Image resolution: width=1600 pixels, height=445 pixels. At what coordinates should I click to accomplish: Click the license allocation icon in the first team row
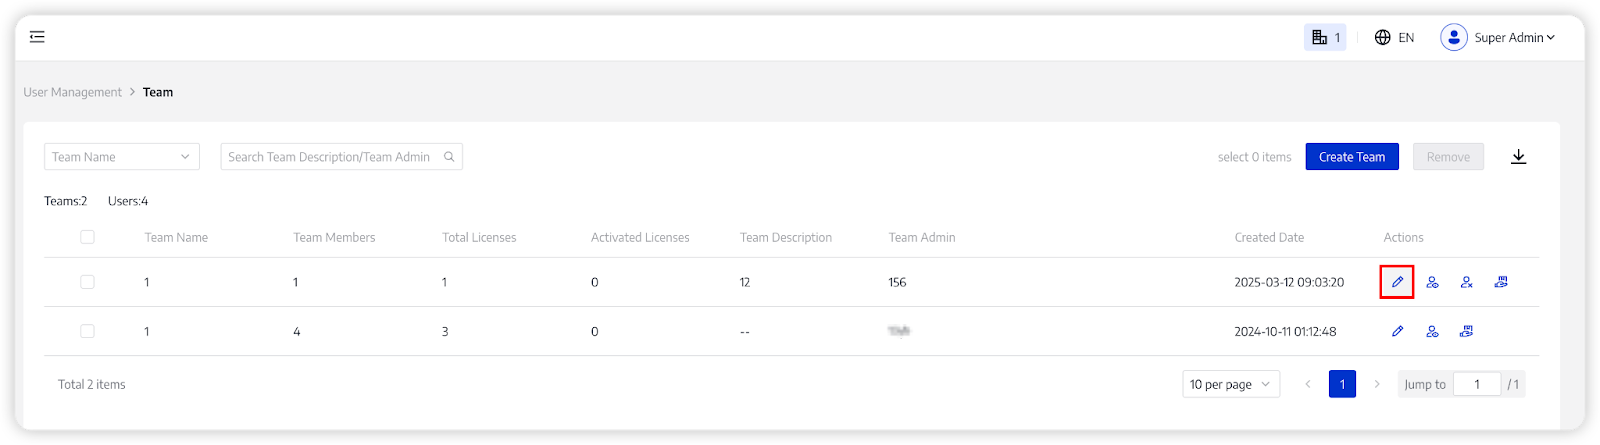click(x=1501, y=282)
